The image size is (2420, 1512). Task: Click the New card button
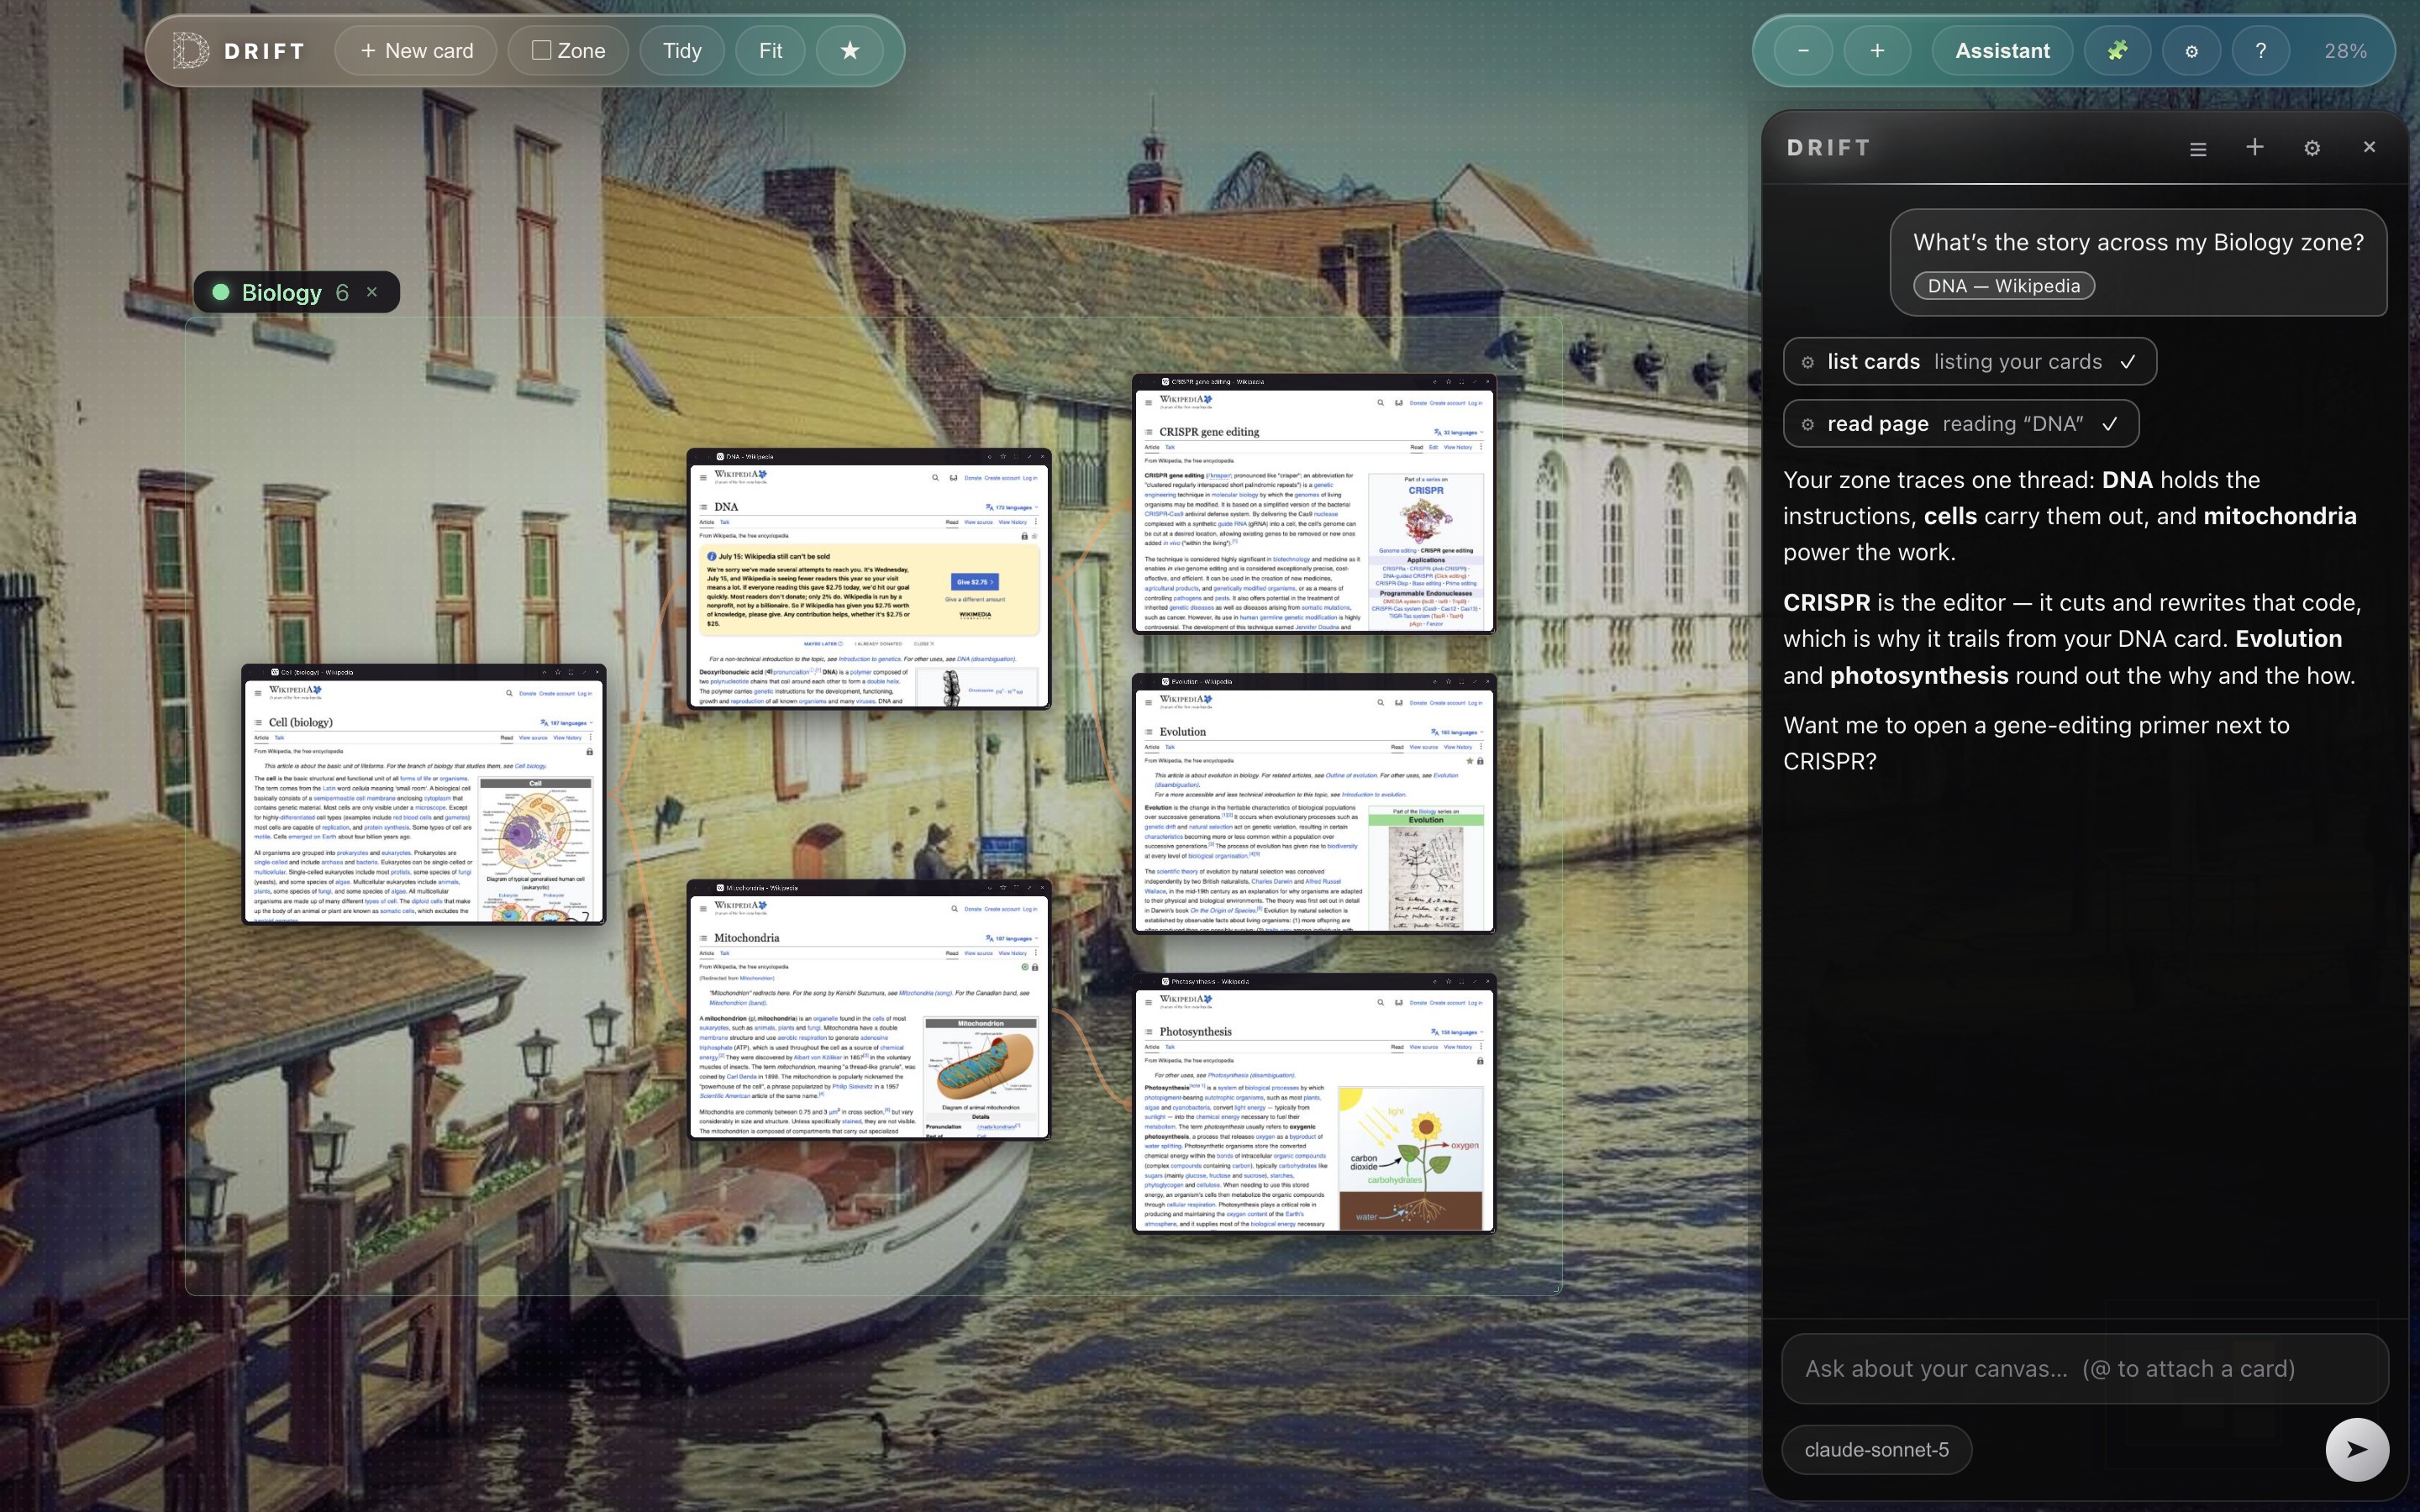click(416, 51)
